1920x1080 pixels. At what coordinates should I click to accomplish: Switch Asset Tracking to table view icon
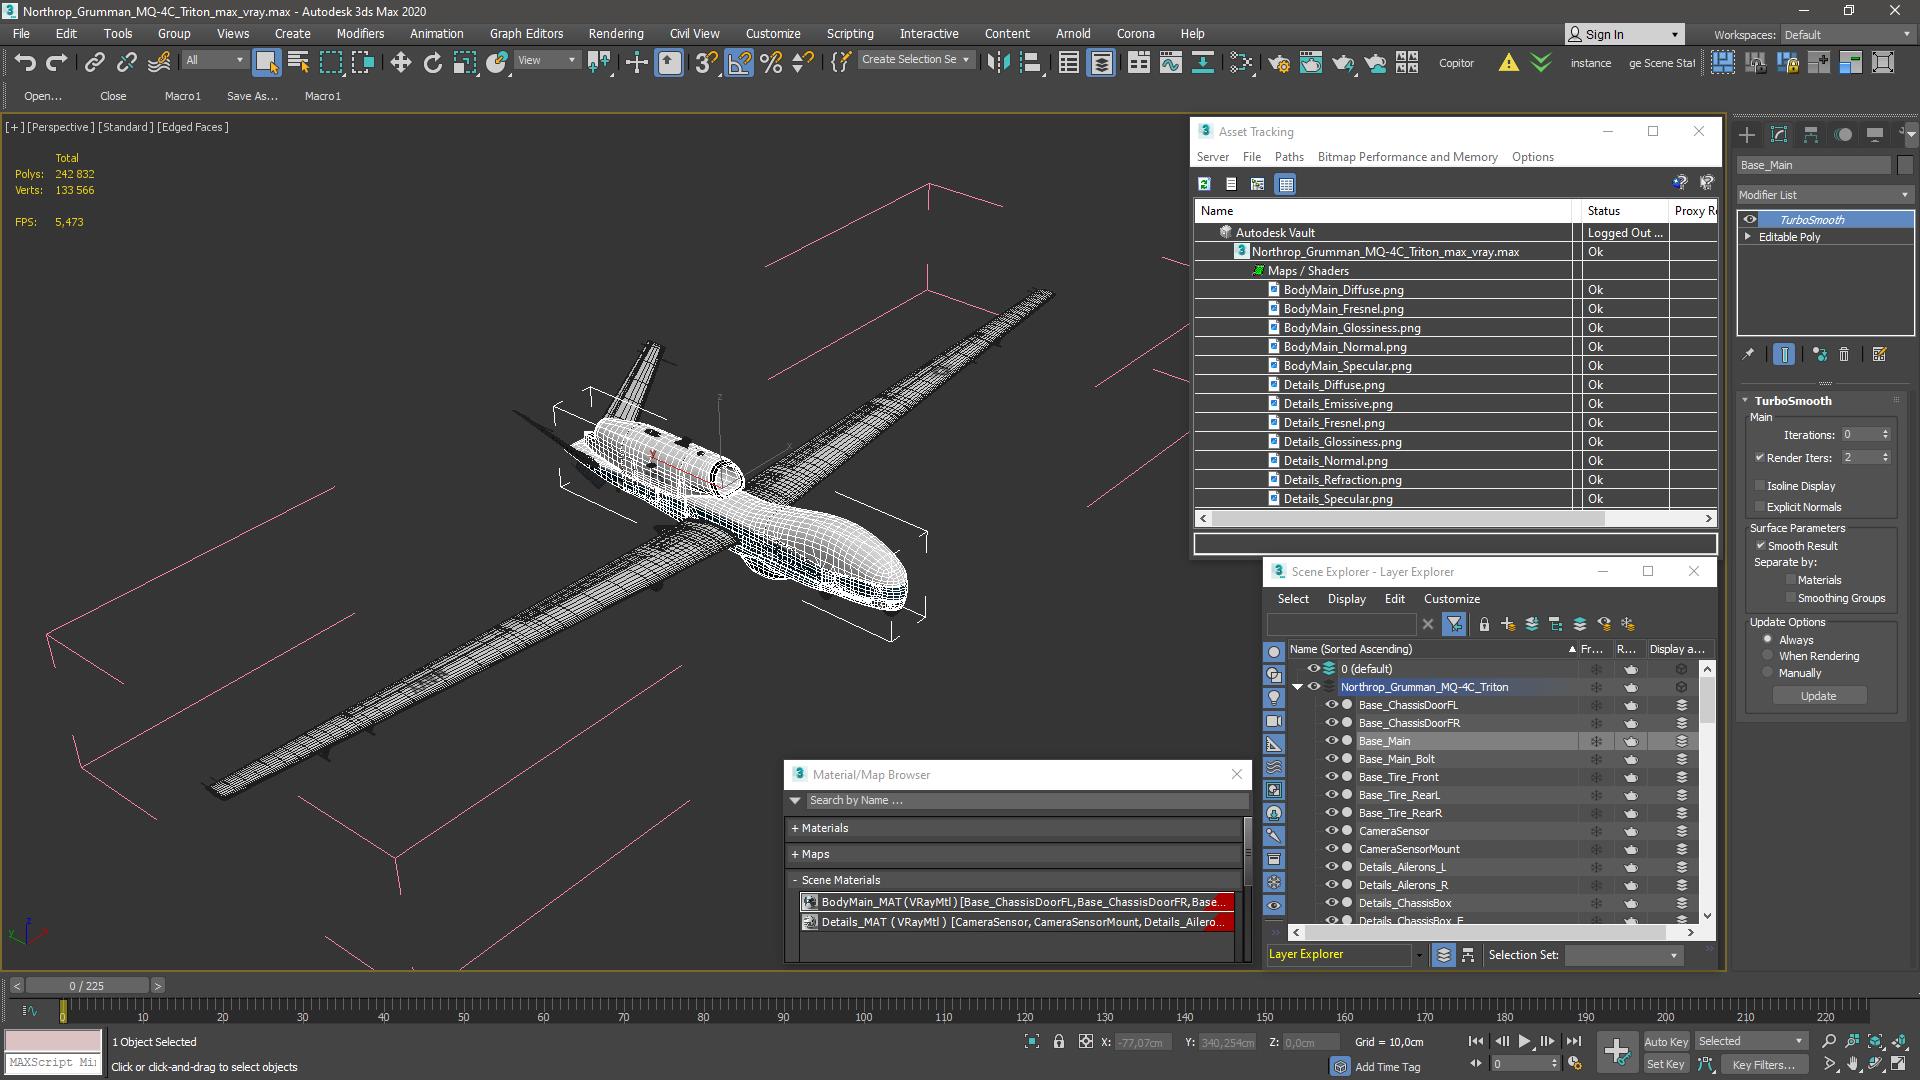1286,184
